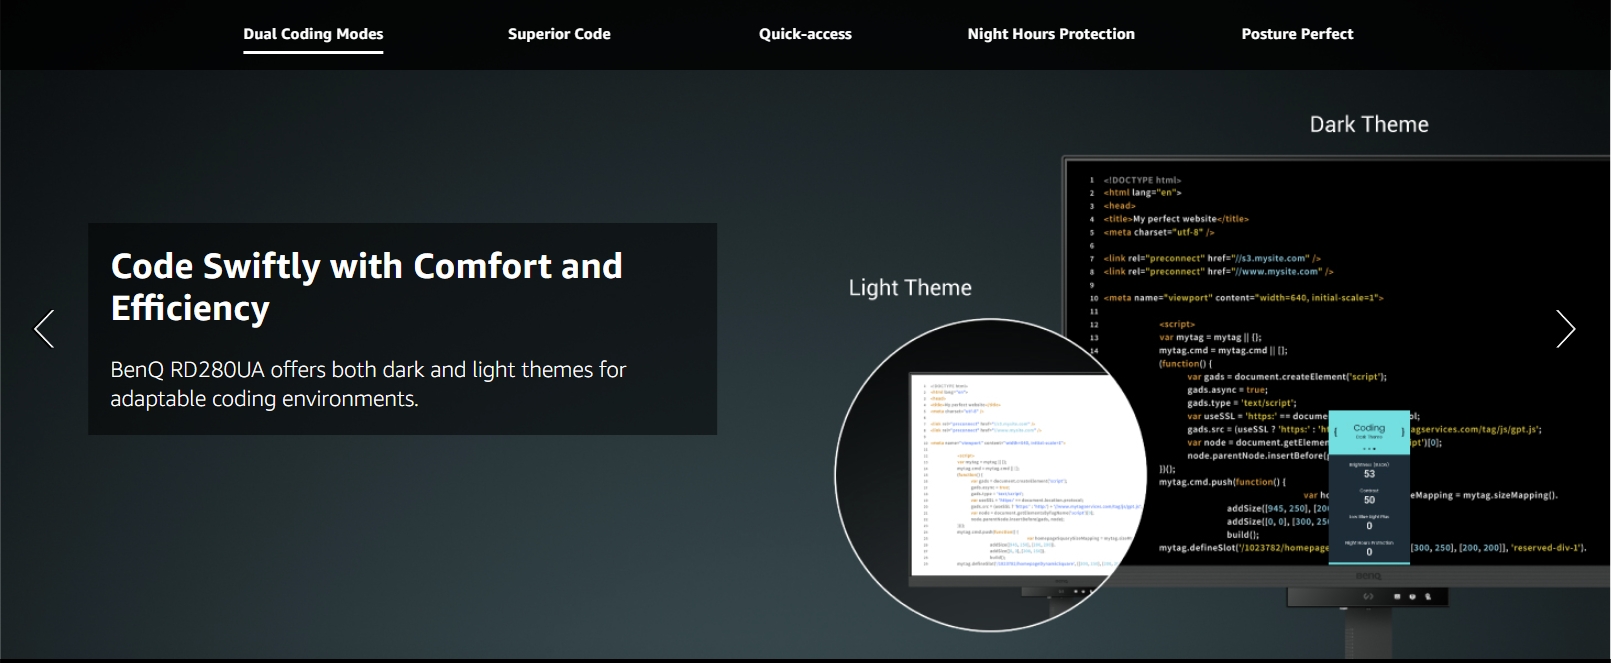Screen dimensions: 1611x663
Task: Select the Dual Coding Modes tab
Action: pyautogui.click(x=313, y=34)
